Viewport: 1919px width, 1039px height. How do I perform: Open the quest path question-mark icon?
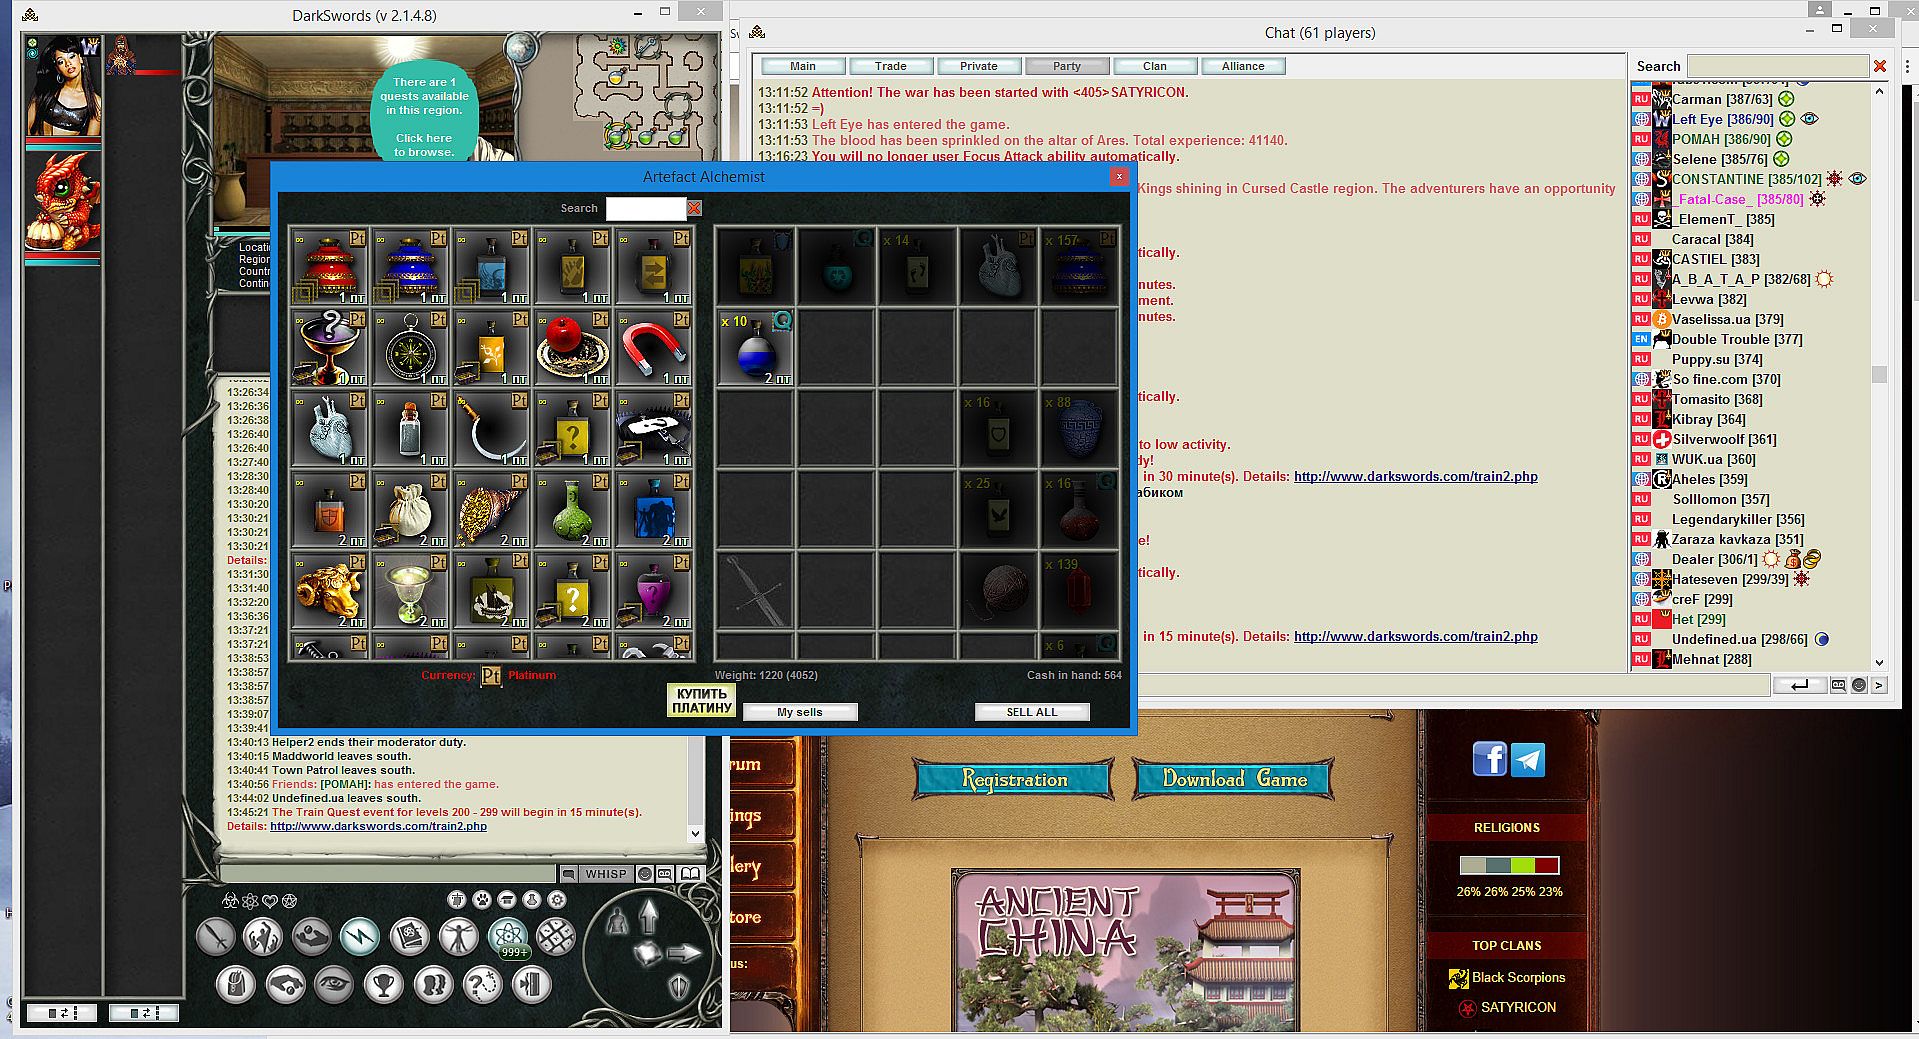coord(482,985)
